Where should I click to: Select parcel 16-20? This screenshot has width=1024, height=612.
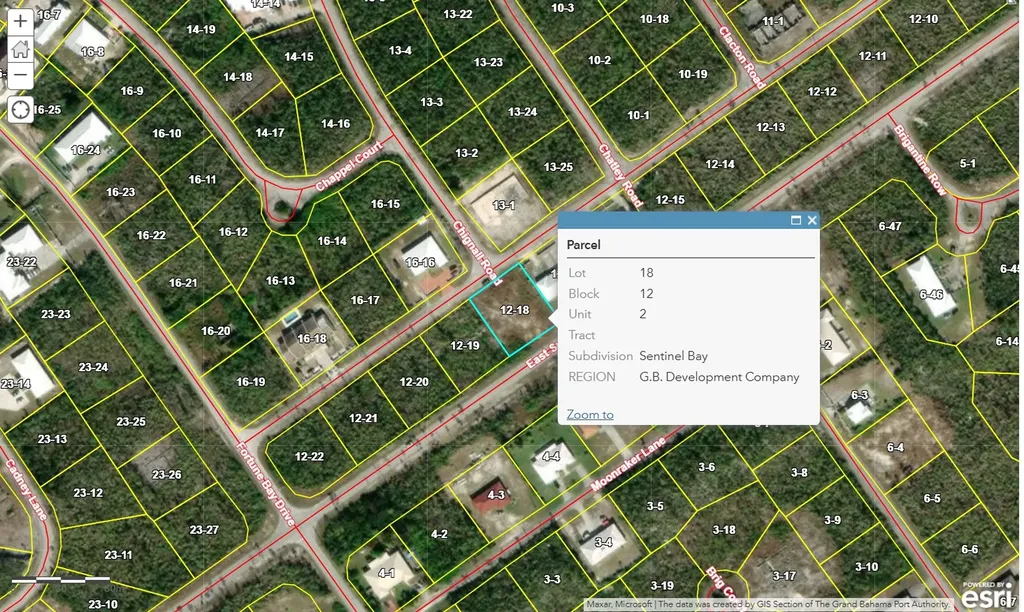pyautogui.click(x=216, y=331)
